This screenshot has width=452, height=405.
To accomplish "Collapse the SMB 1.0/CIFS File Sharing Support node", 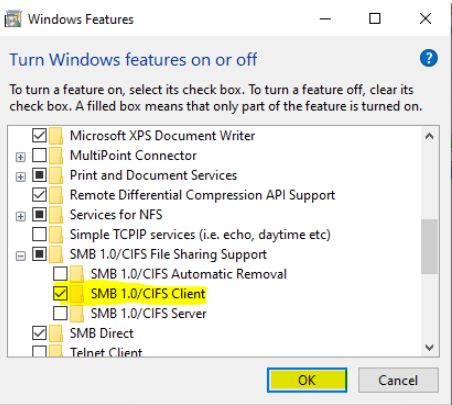I will 21,256.
